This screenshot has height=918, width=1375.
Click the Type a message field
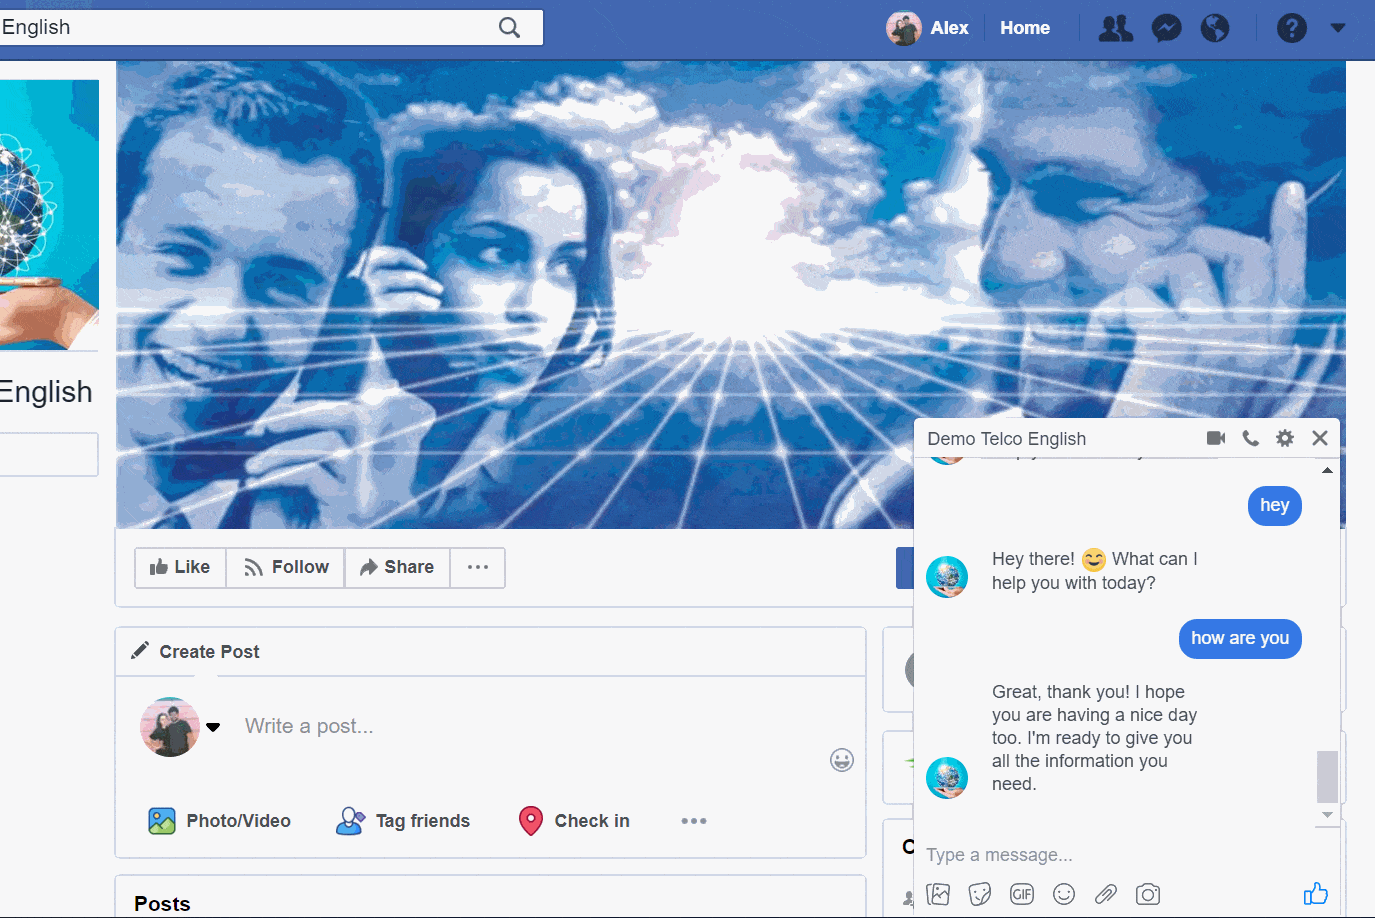point(1100,855)
